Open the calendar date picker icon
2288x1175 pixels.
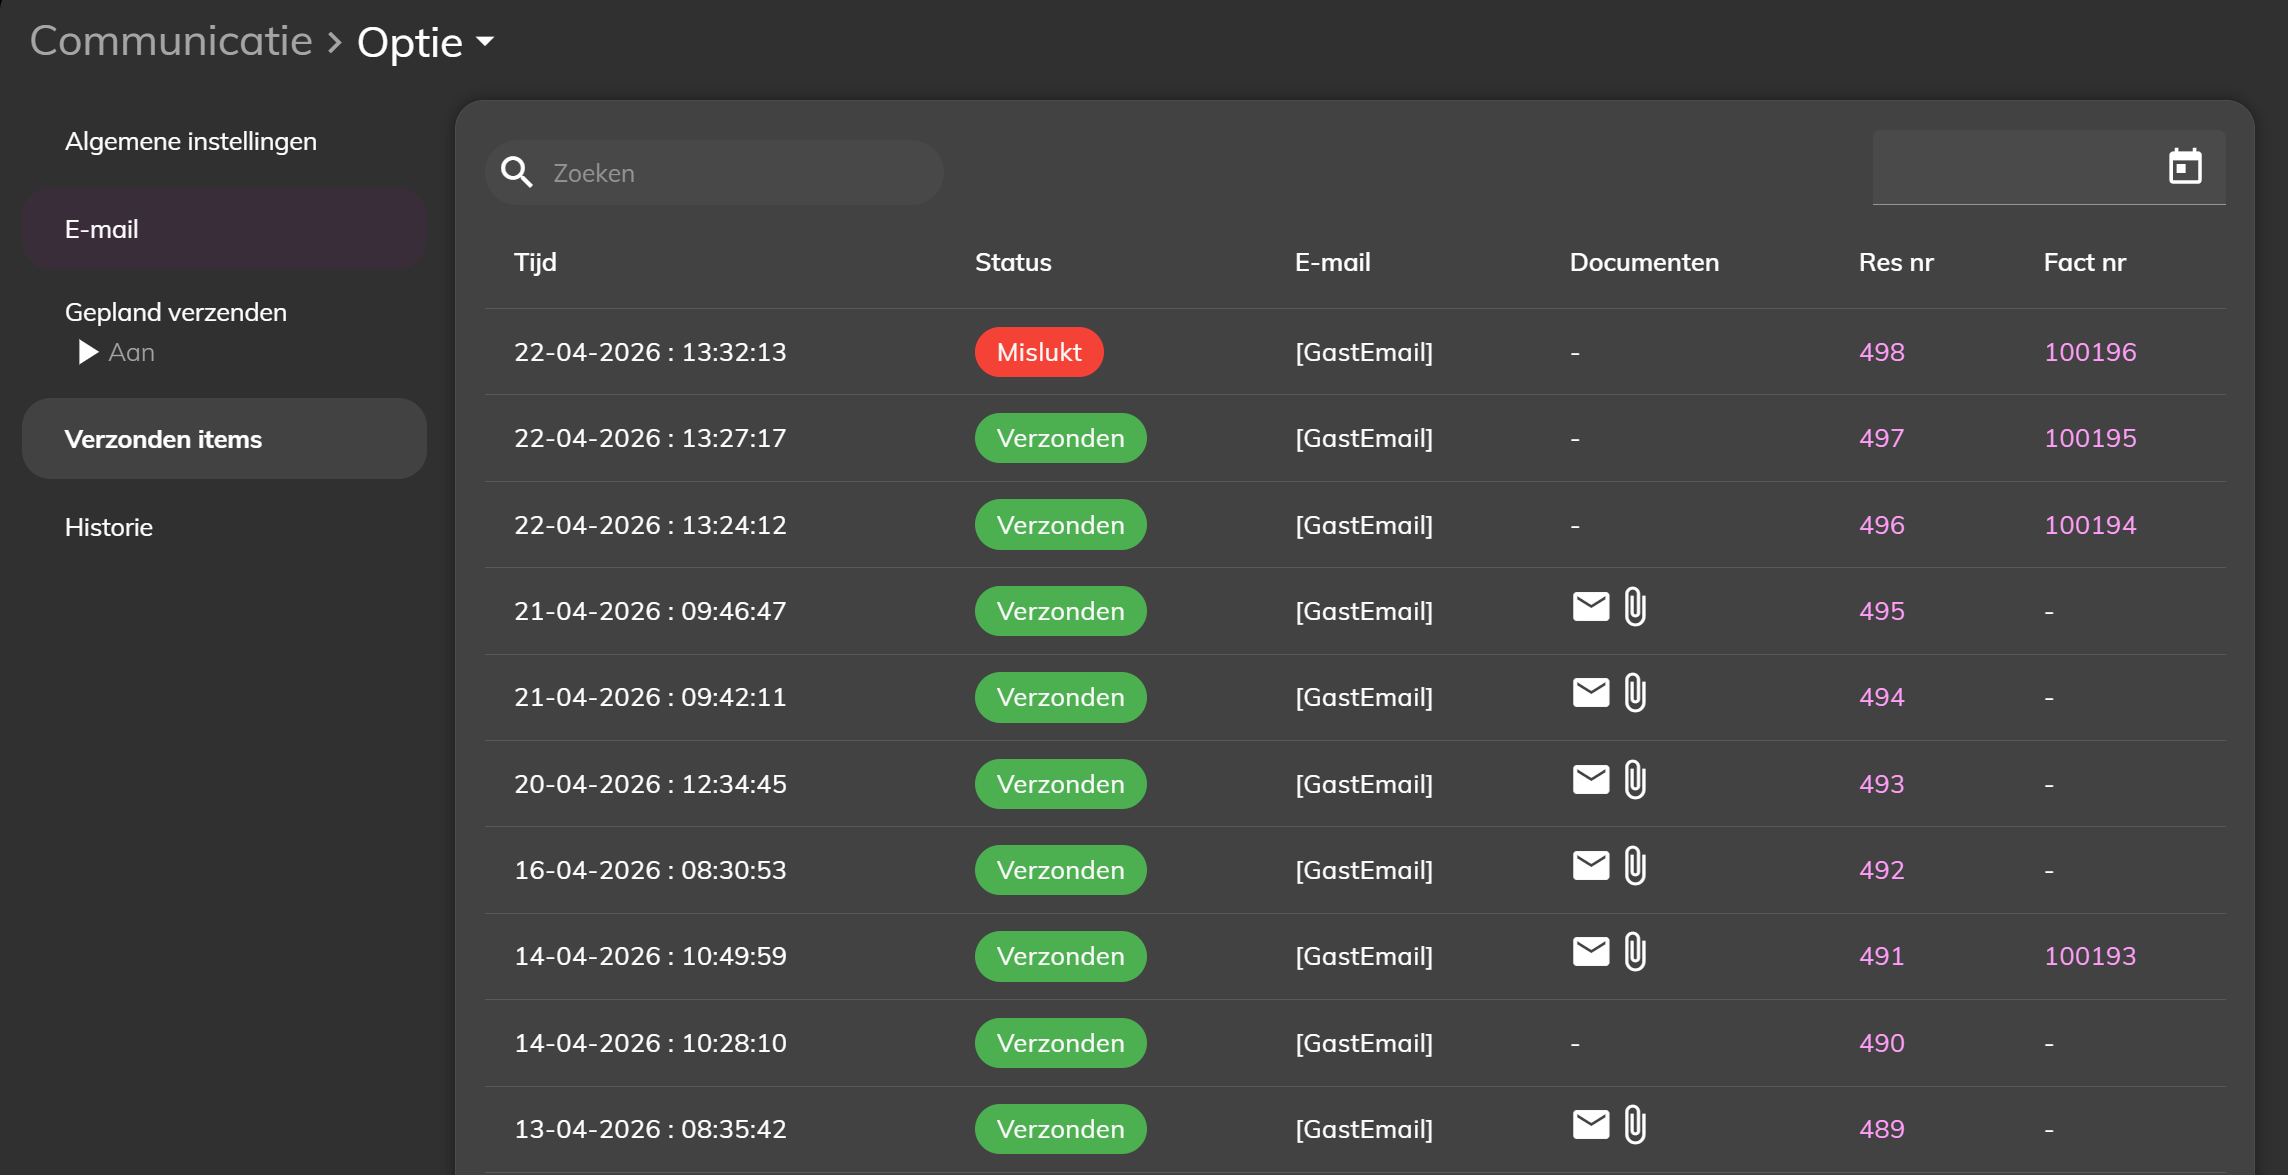pyautogui.click(x=2185, y=166)
